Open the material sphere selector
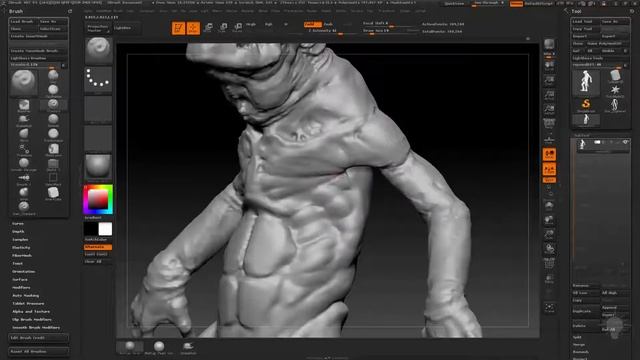 pos(98,167)
